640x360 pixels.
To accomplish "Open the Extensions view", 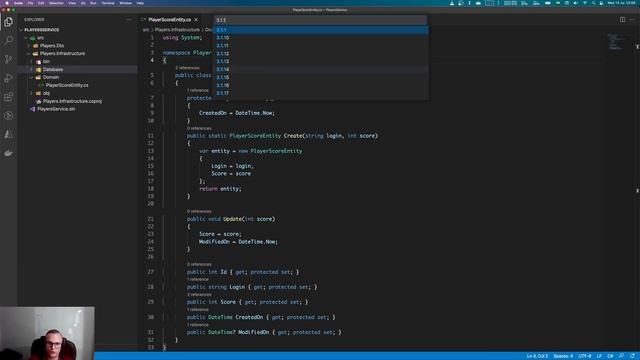I will tap(9, 97).
